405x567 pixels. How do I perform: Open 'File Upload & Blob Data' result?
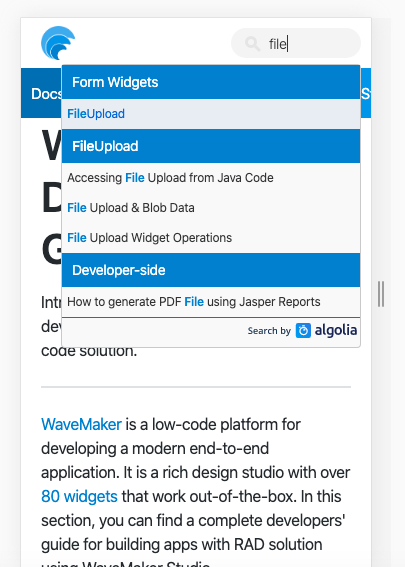[211, 208]
